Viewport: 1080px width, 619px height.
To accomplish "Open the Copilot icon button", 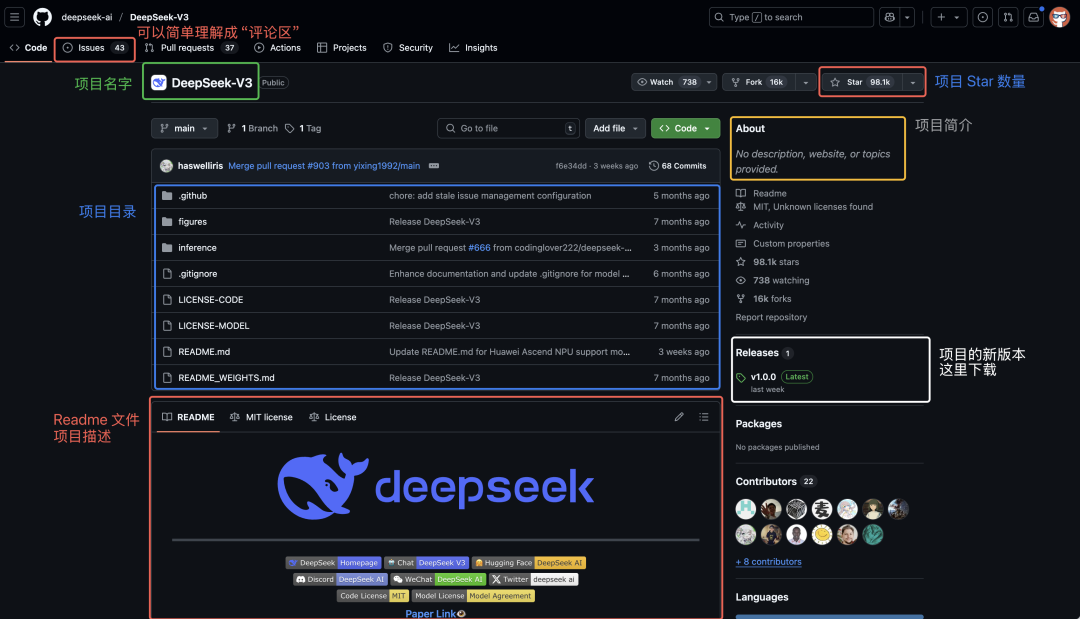I will 889,17.
